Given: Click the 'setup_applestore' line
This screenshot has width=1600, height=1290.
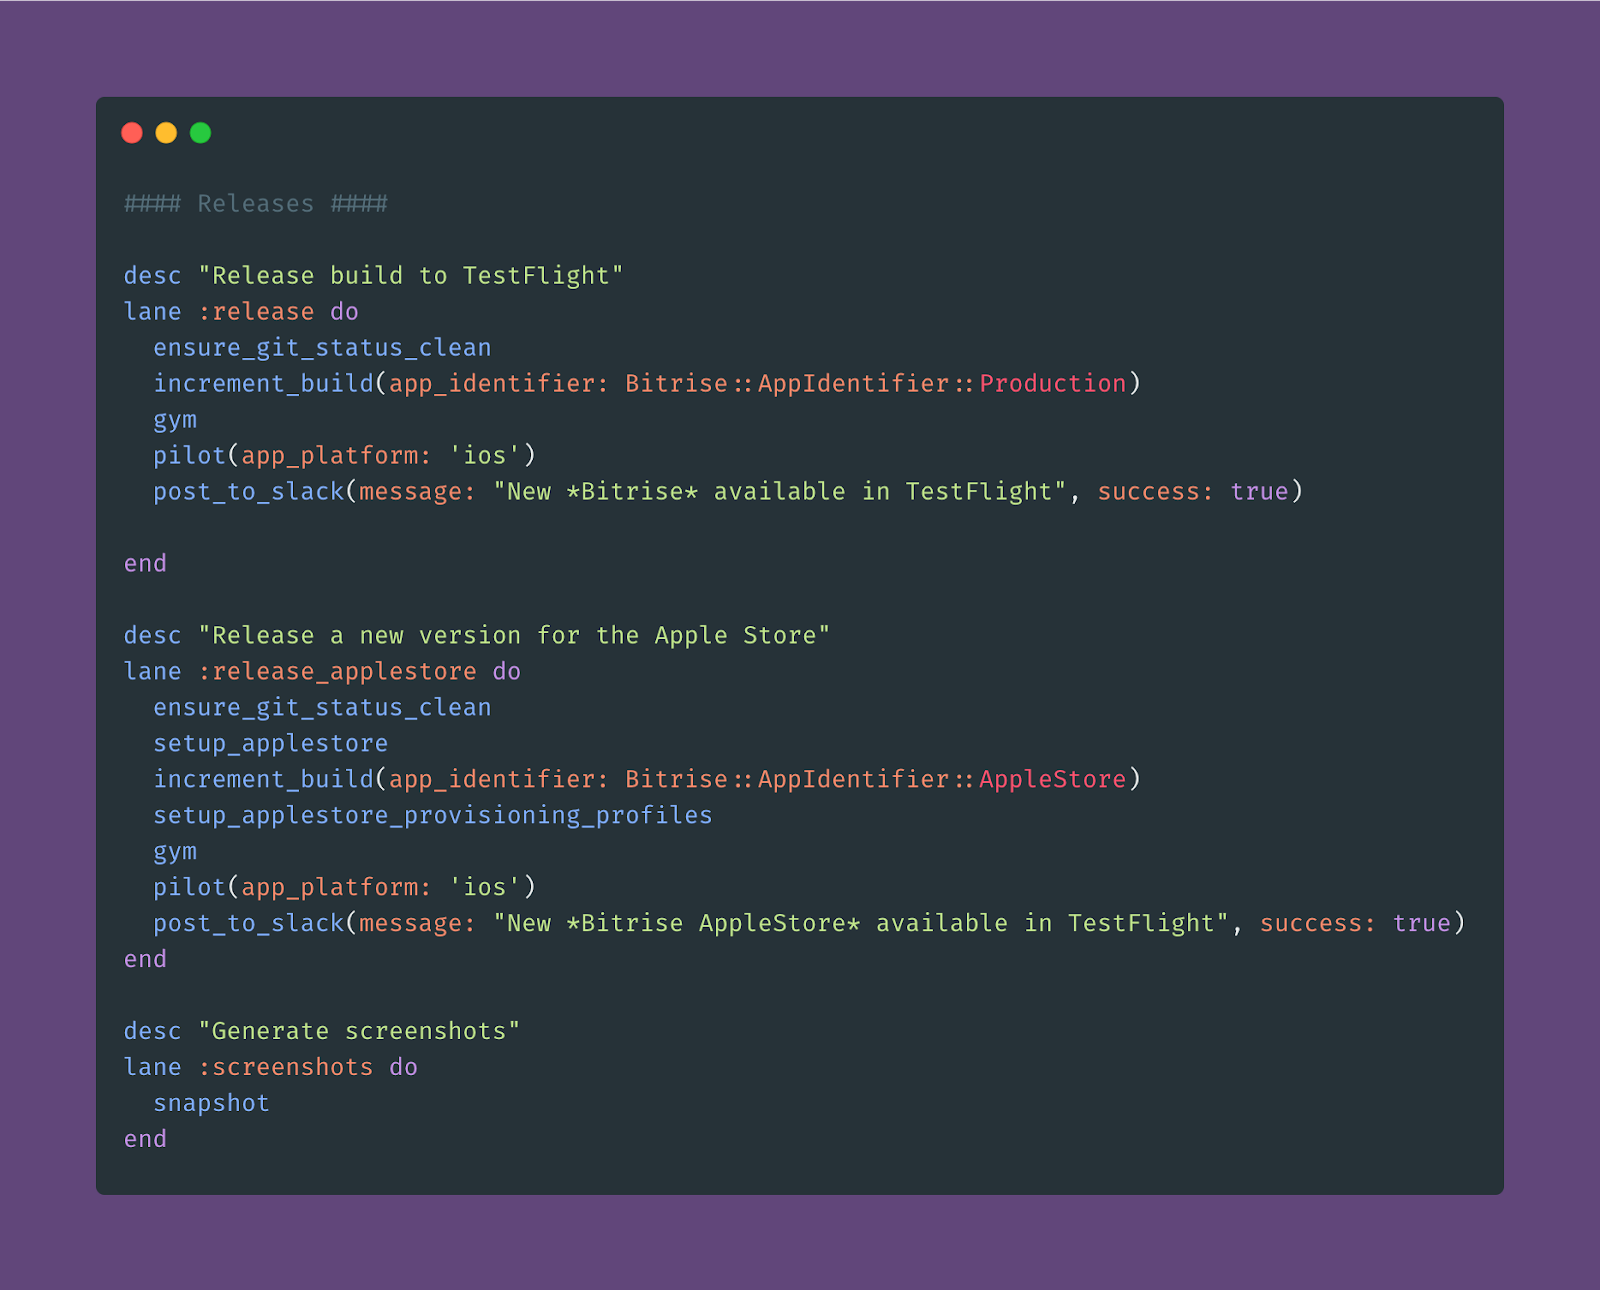Looking at the screenshot, I should pos(271,744).
